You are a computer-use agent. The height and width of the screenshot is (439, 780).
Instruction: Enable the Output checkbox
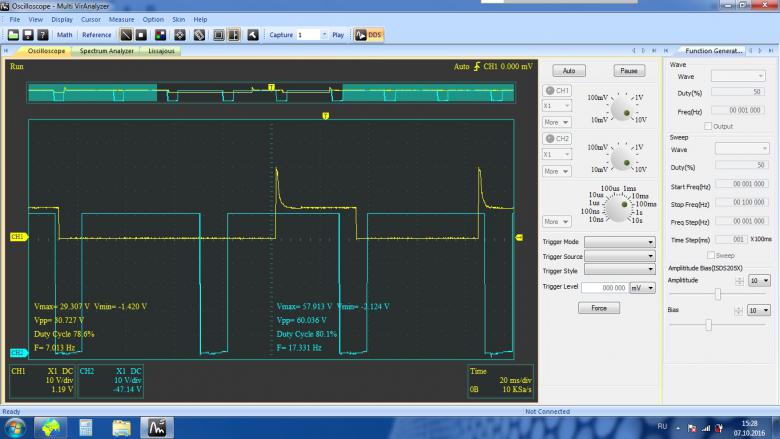tap(708, 126)
